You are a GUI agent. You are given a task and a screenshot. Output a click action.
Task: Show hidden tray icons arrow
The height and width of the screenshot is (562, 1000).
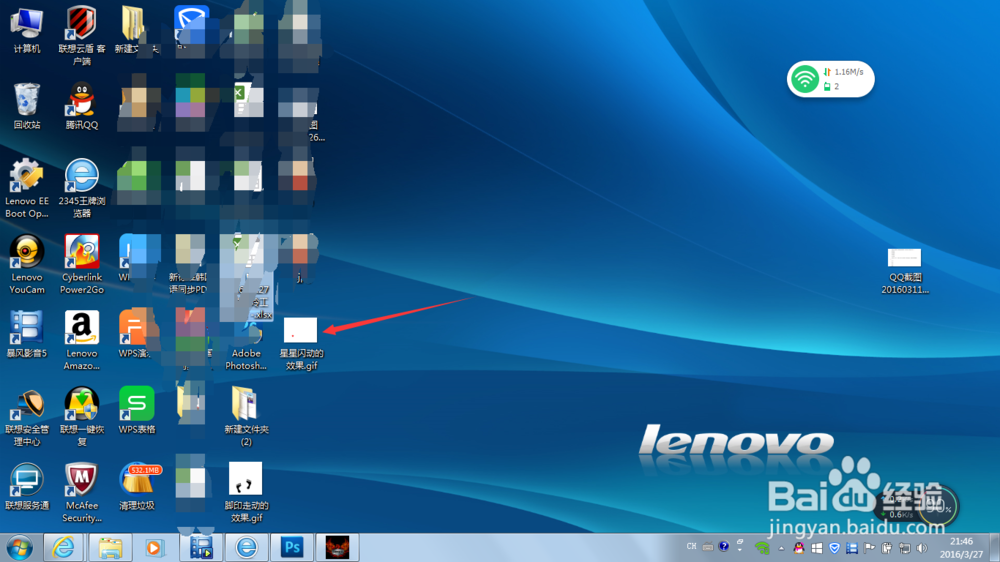tap(781, 548)
